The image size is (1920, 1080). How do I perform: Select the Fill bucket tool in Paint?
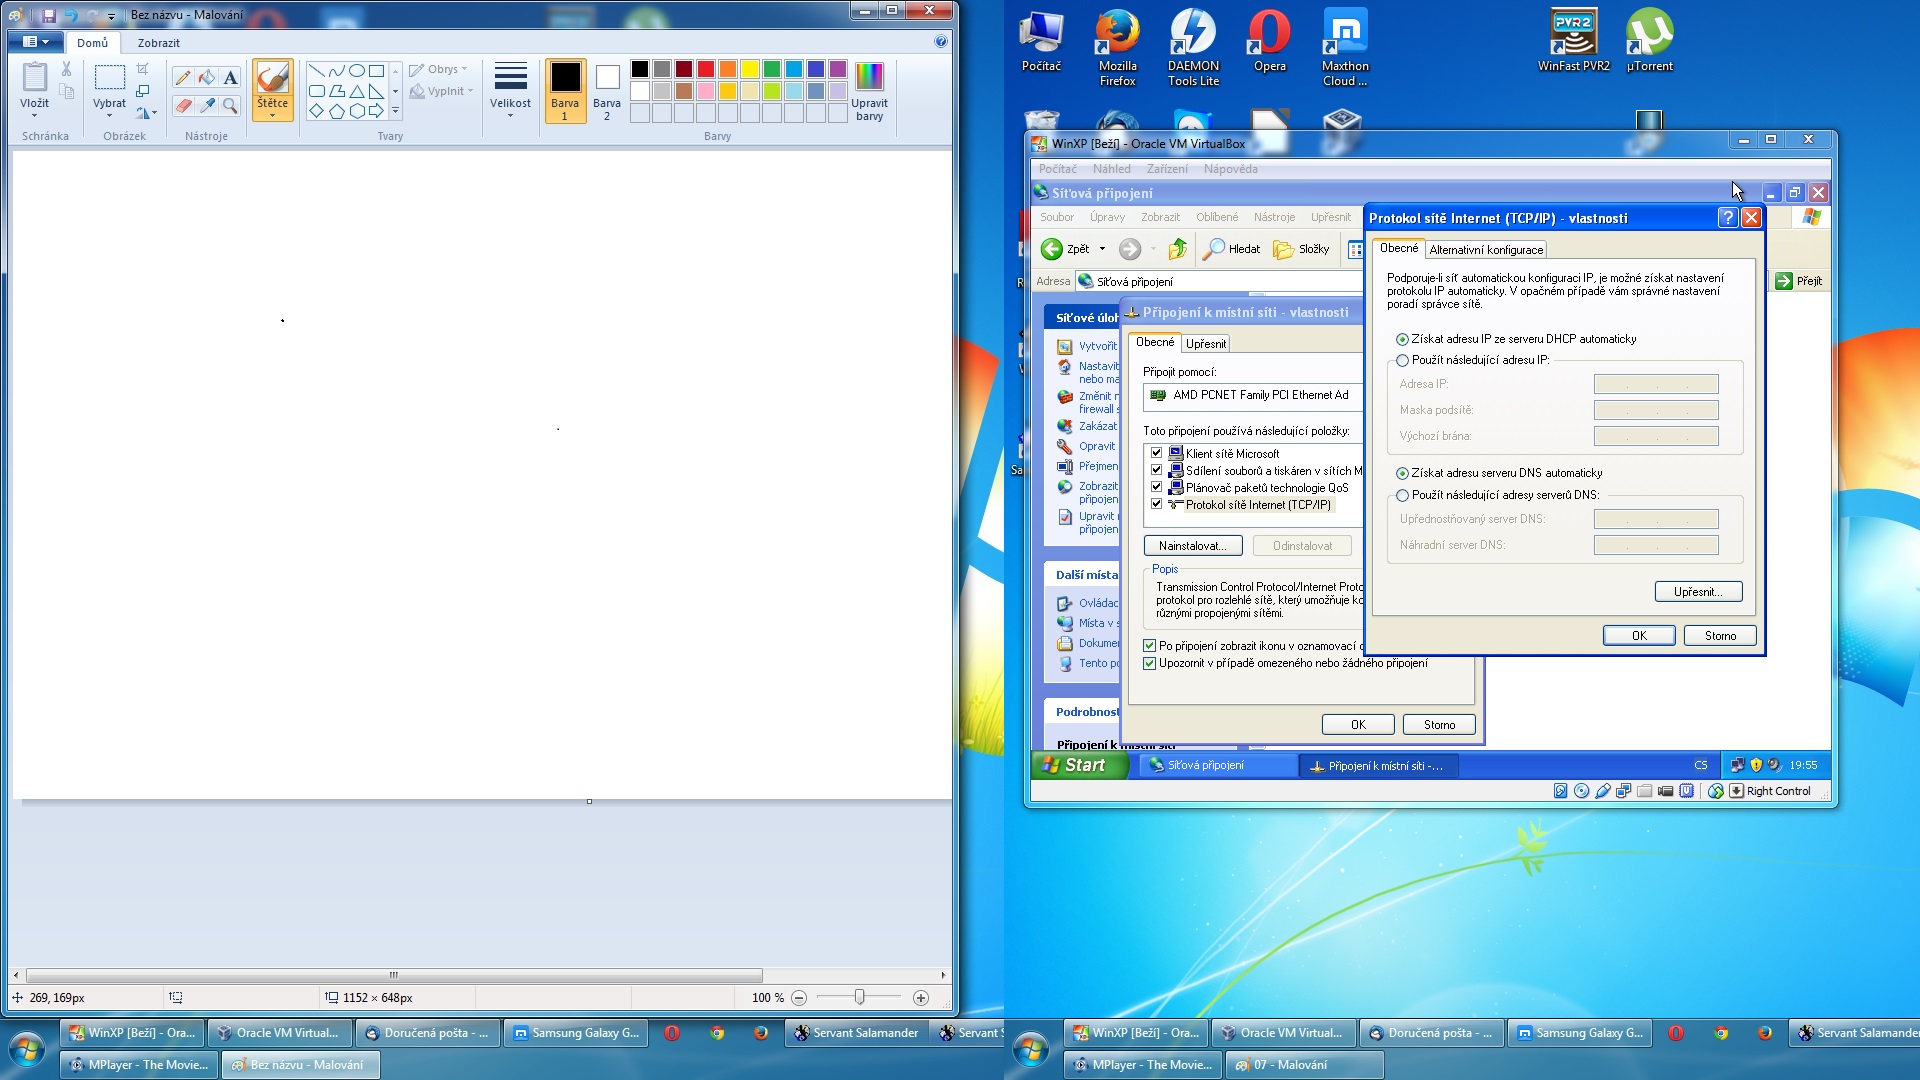point(206,78)
